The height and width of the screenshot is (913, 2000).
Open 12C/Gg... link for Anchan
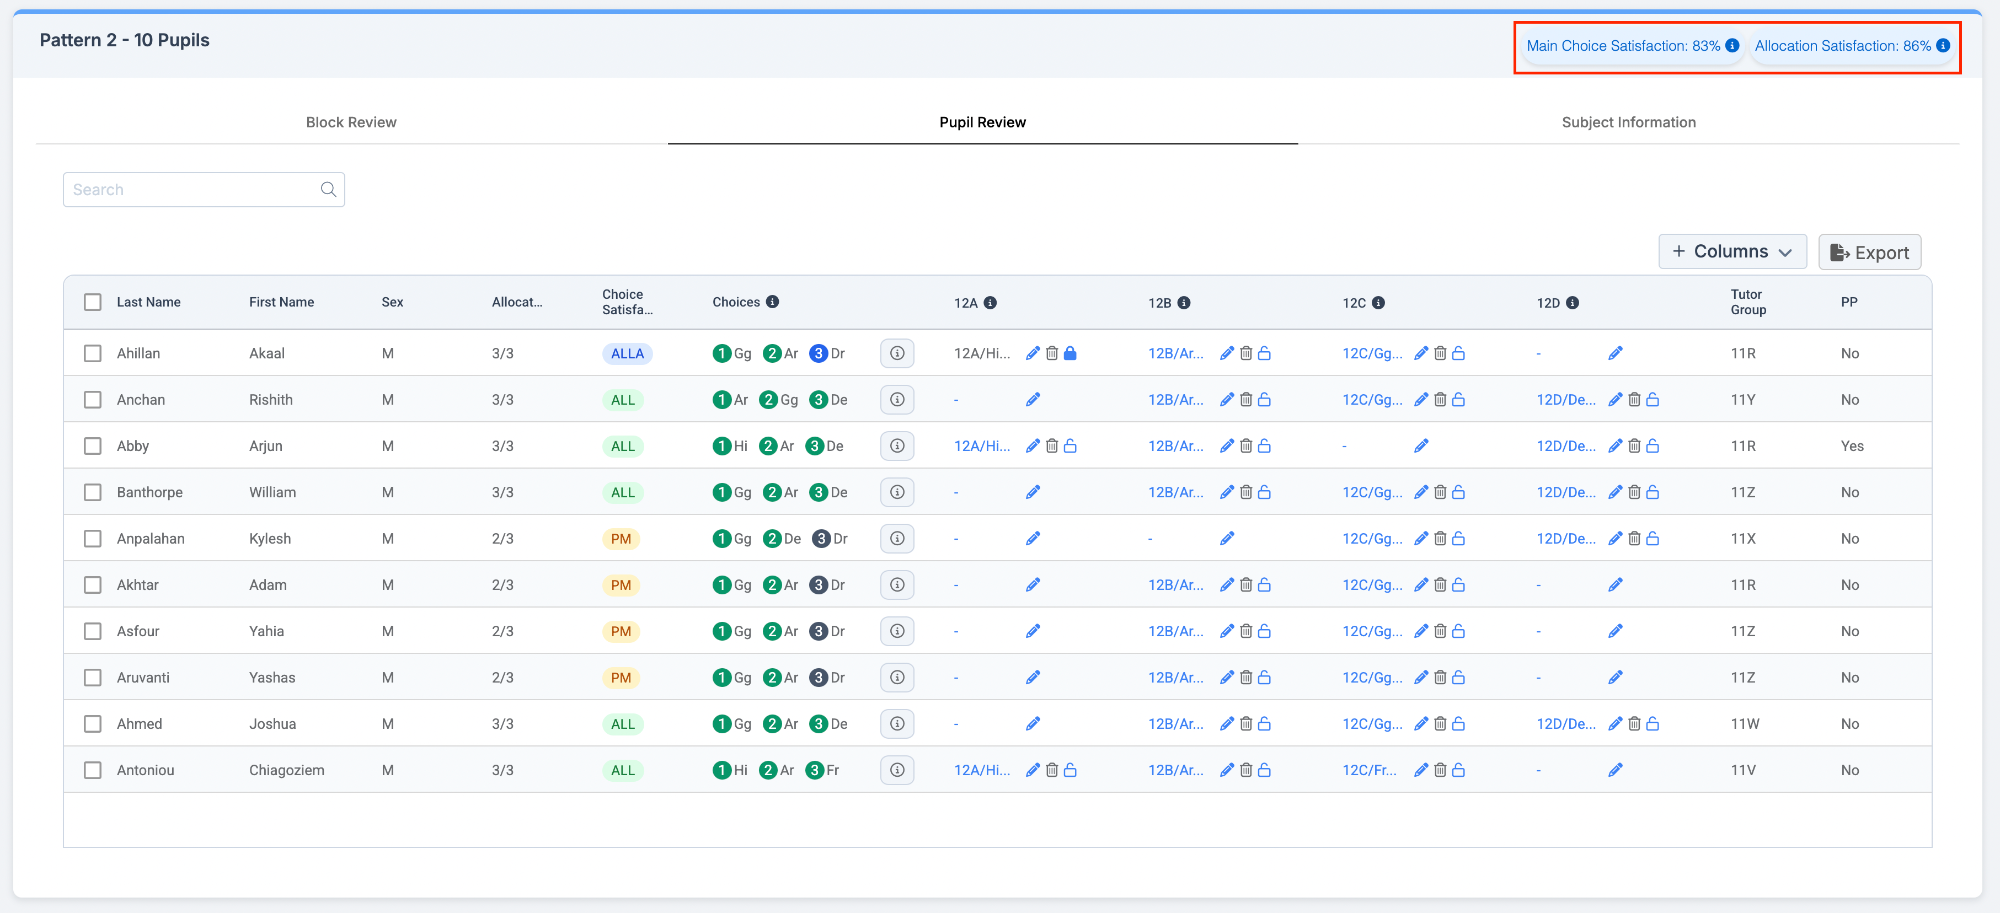tap(1372, 400)
